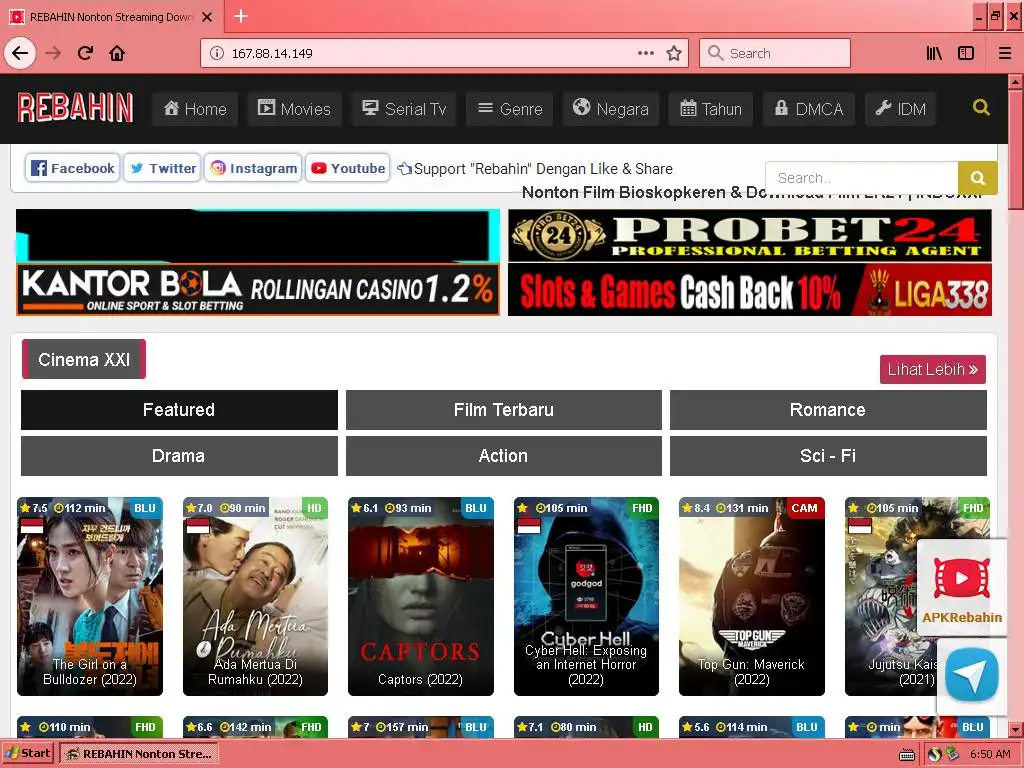Open the Facebook social button
1024x768 pixels.
click(72, 168)
